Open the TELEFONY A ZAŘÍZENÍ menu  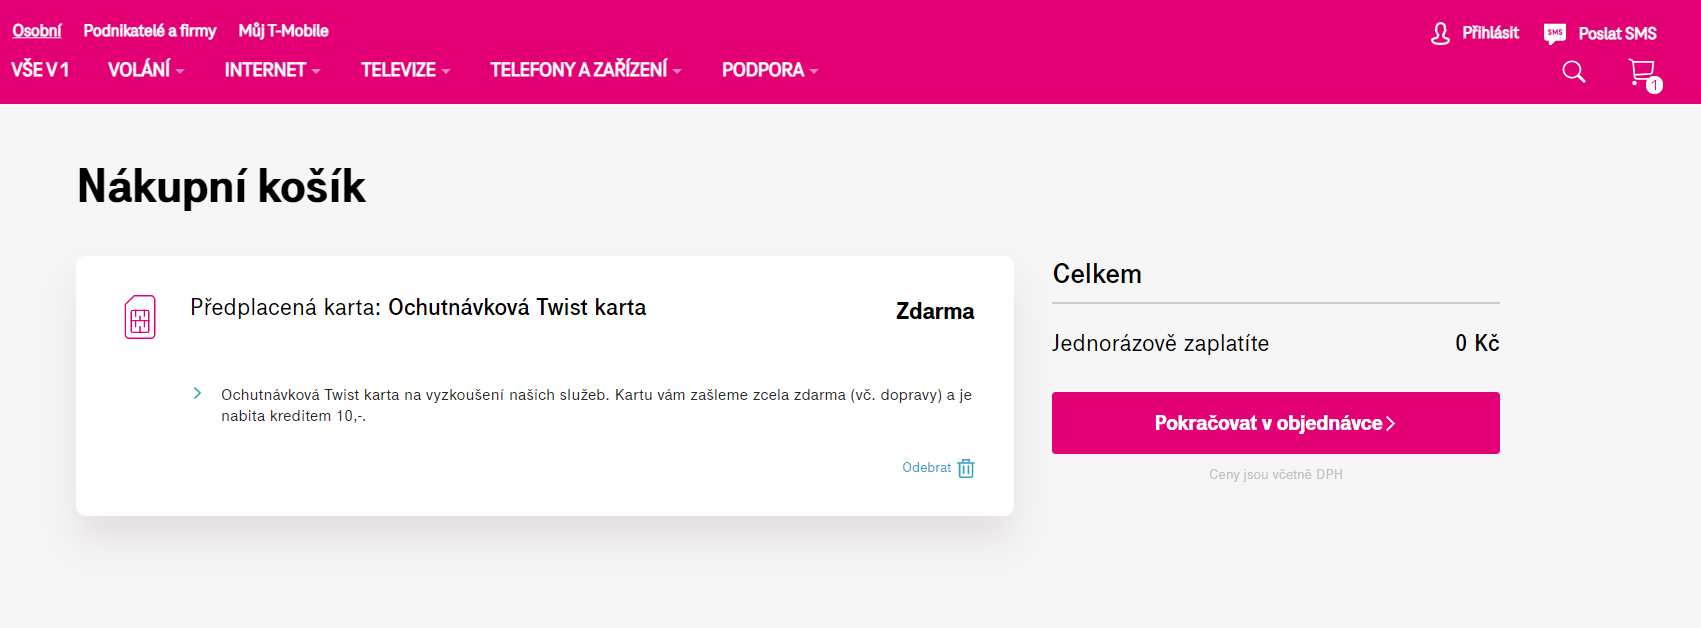click(585, 70)
